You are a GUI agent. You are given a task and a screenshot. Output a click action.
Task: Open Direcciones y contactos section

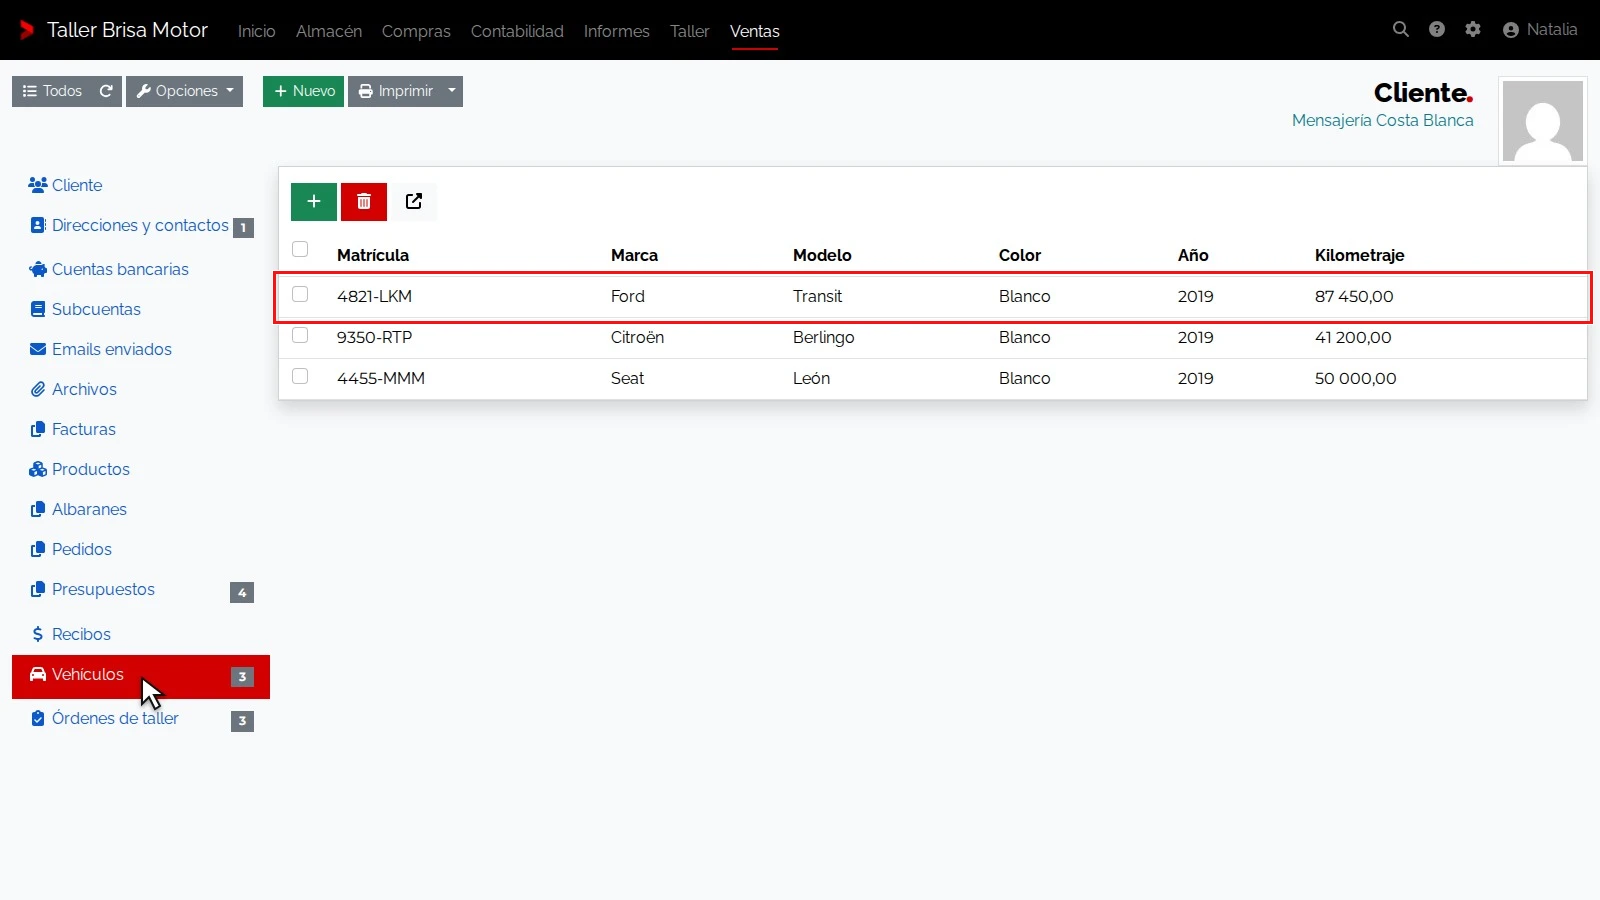(x=141, y=225)
